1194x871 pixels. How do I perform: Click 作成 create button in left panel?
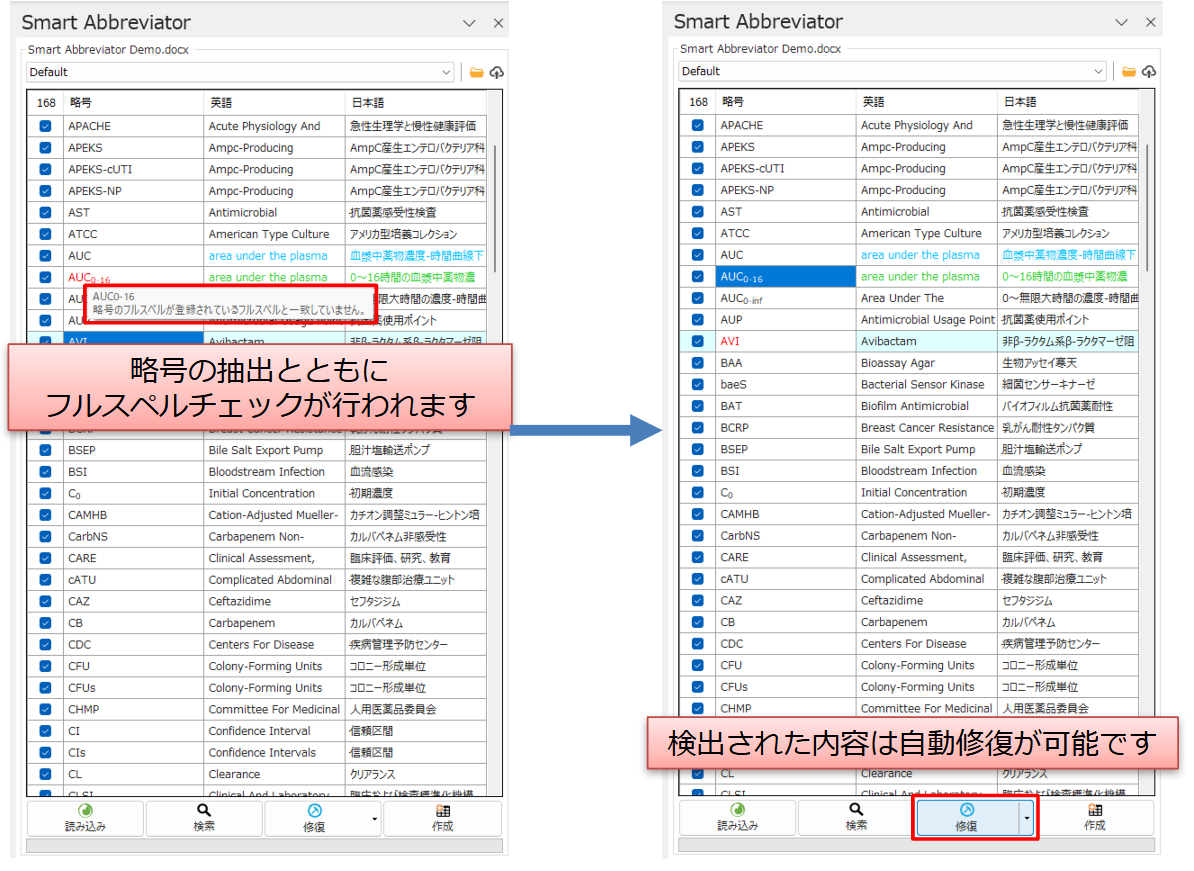442,817
